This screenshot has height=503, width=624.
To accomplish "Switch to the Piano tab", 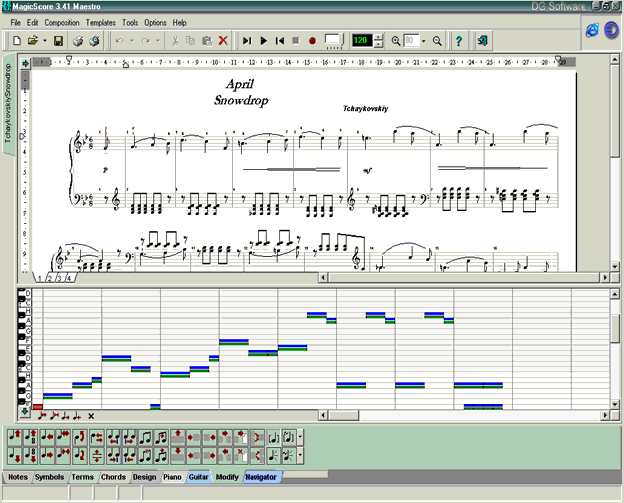I will (172, 477).
